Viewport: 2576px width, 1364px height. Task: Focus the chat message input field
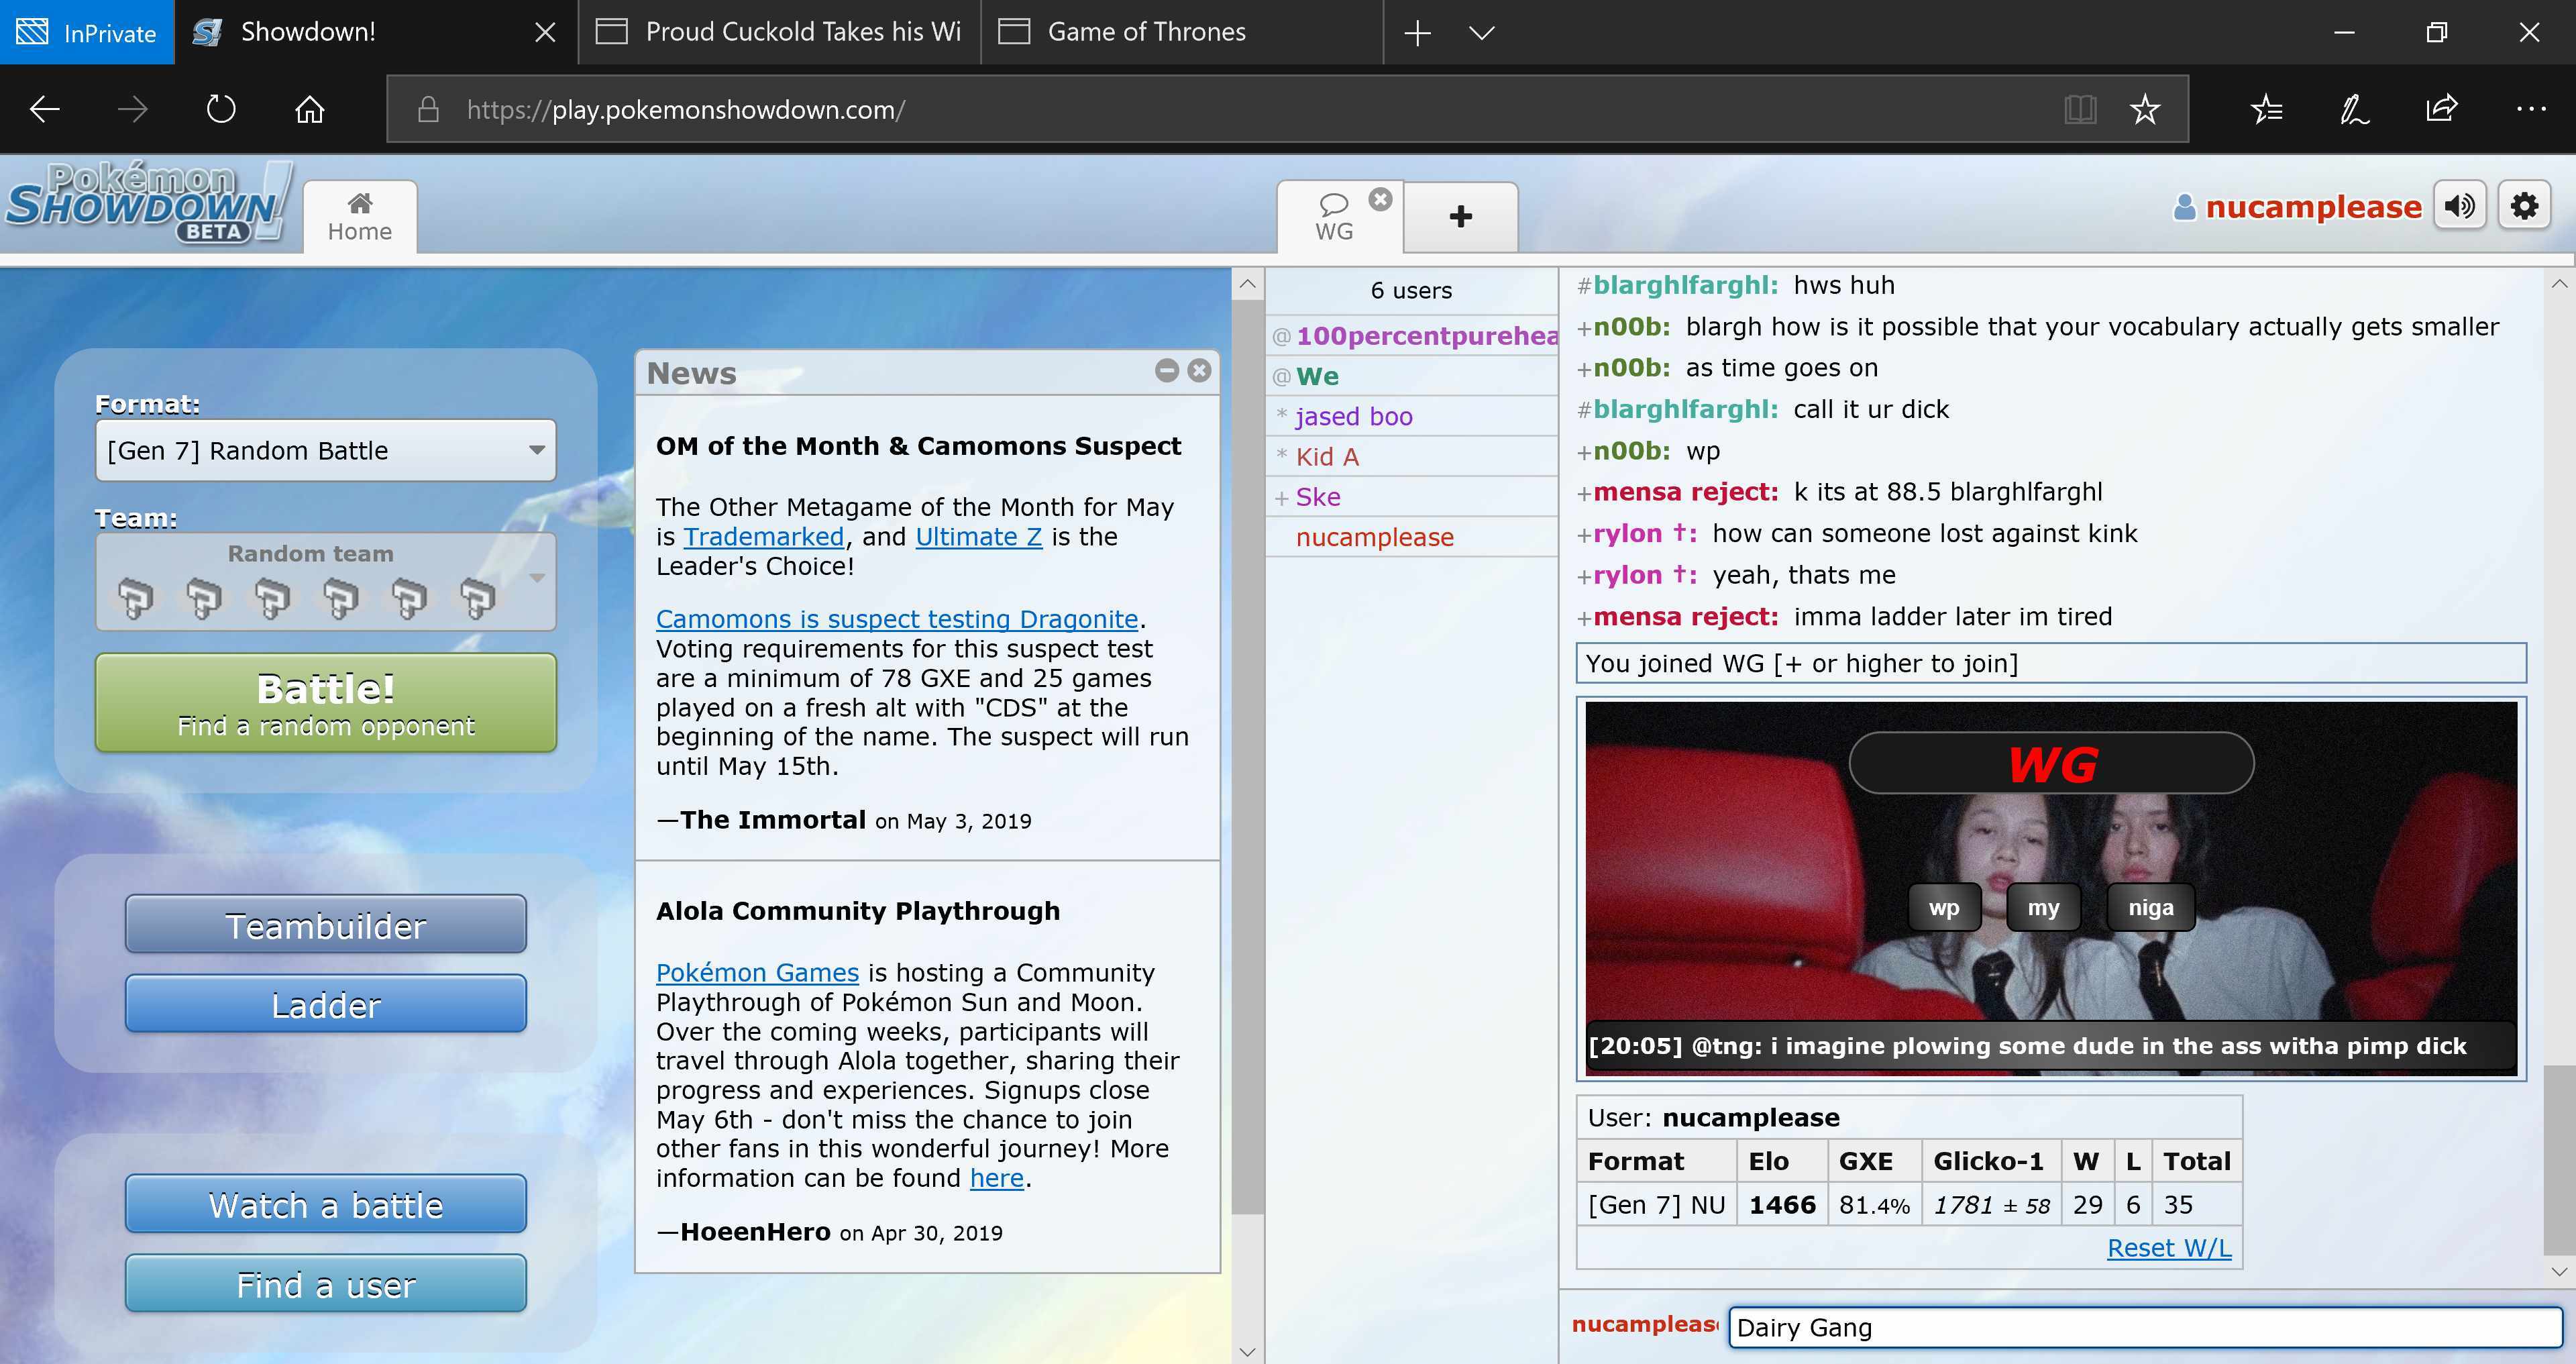pos(2145,1327)
